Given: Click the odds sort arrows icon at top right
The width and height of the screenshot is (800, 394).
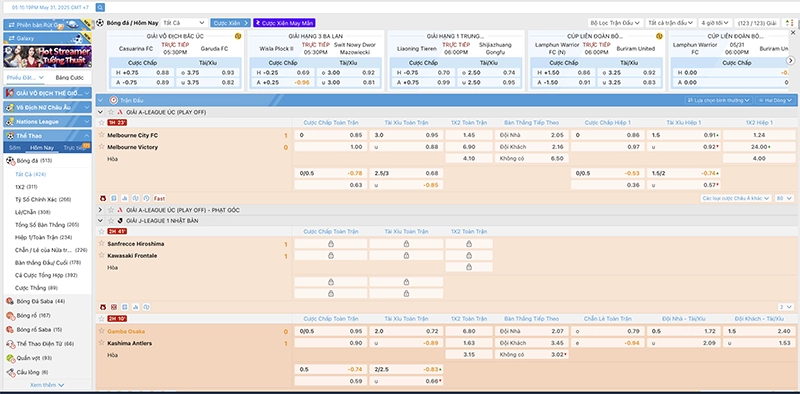Looking at the screenshot, I should click(x=790, y=23).
